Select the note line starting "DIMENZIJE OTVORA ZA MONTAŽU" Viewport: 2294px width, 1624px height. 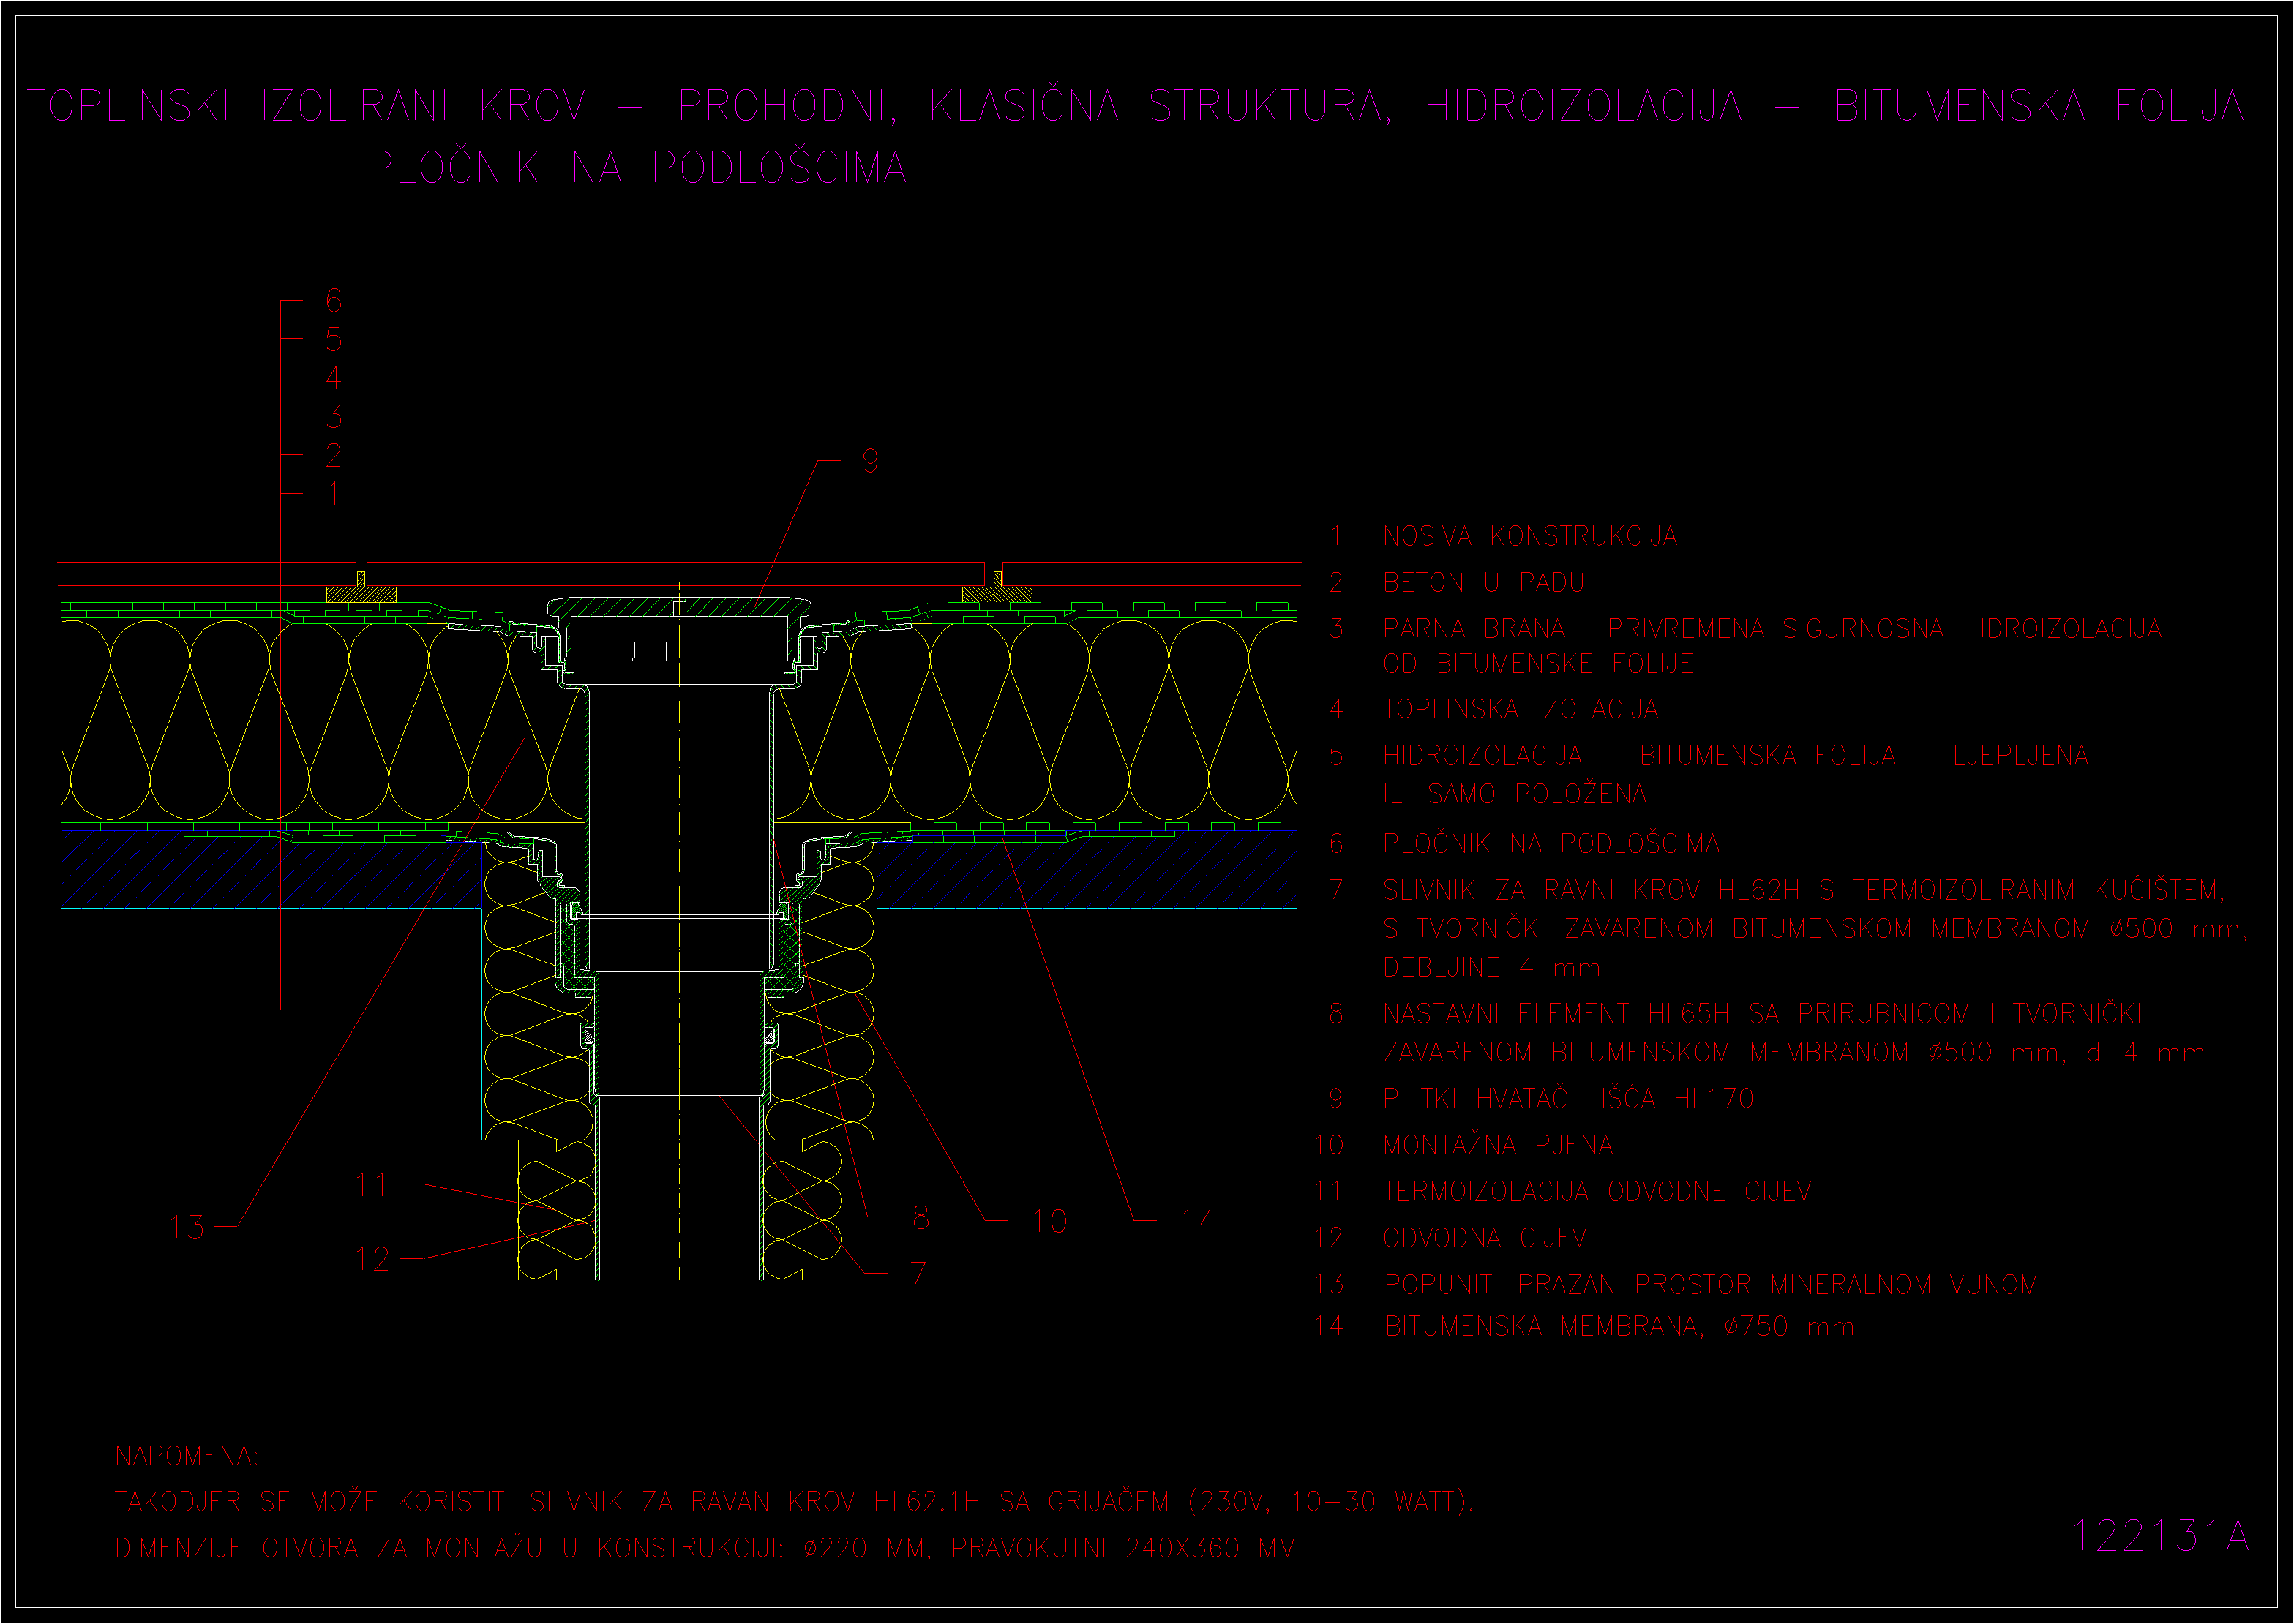[x=706, y=1548]
